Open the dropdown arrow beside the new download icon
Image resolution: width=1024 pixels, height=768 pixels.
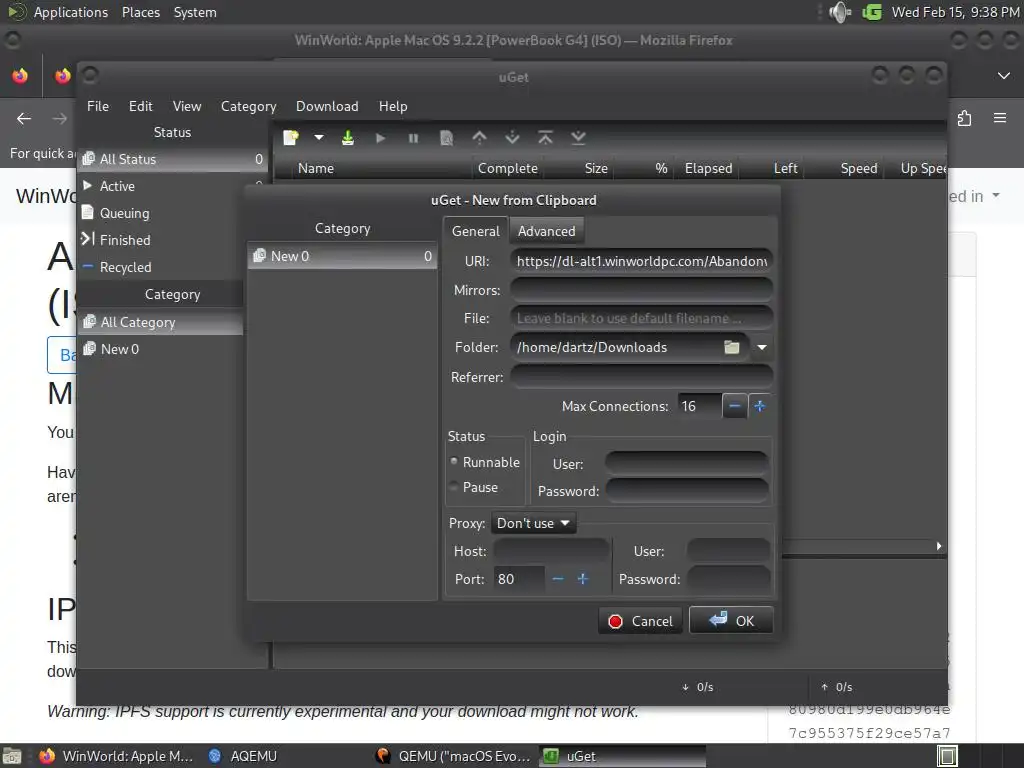pos(319,138)
